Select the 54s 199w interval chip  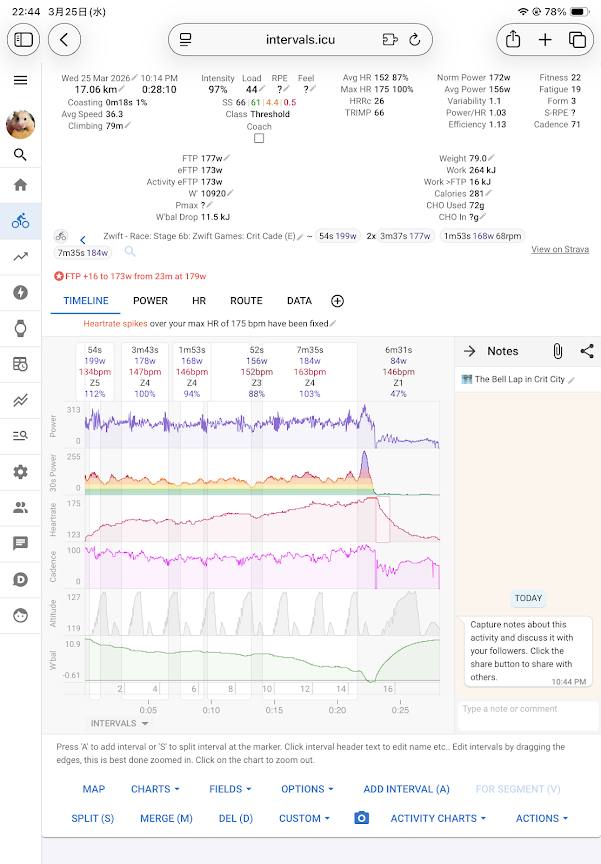pyautogui.click(x=338, y=236)
